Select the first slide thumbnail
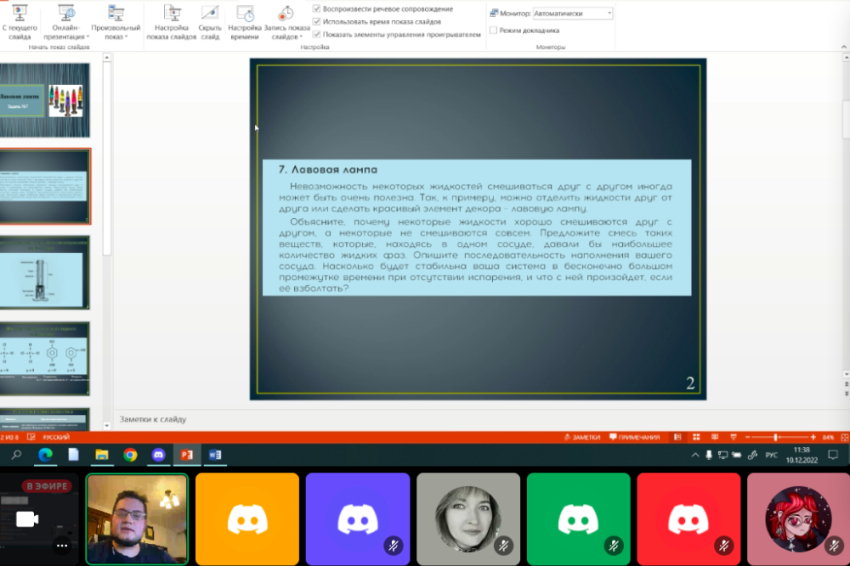The image size is (850, 566). 45,101
